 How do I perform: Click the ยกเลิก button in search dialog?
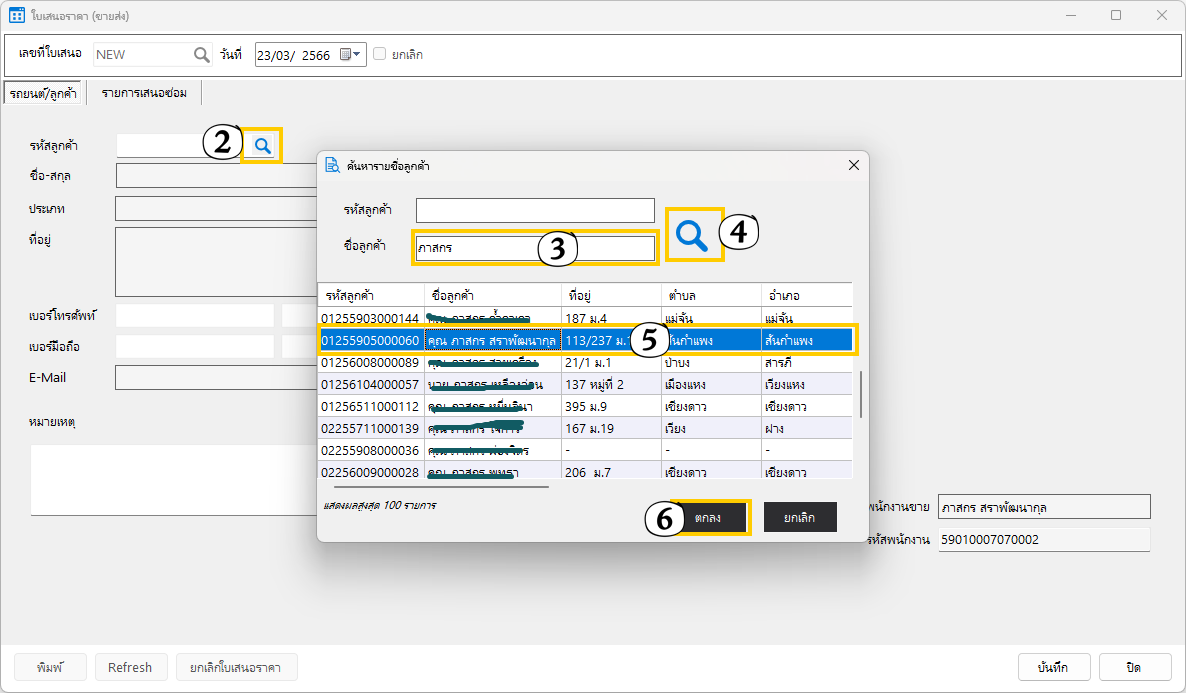[x=800, y=517]
